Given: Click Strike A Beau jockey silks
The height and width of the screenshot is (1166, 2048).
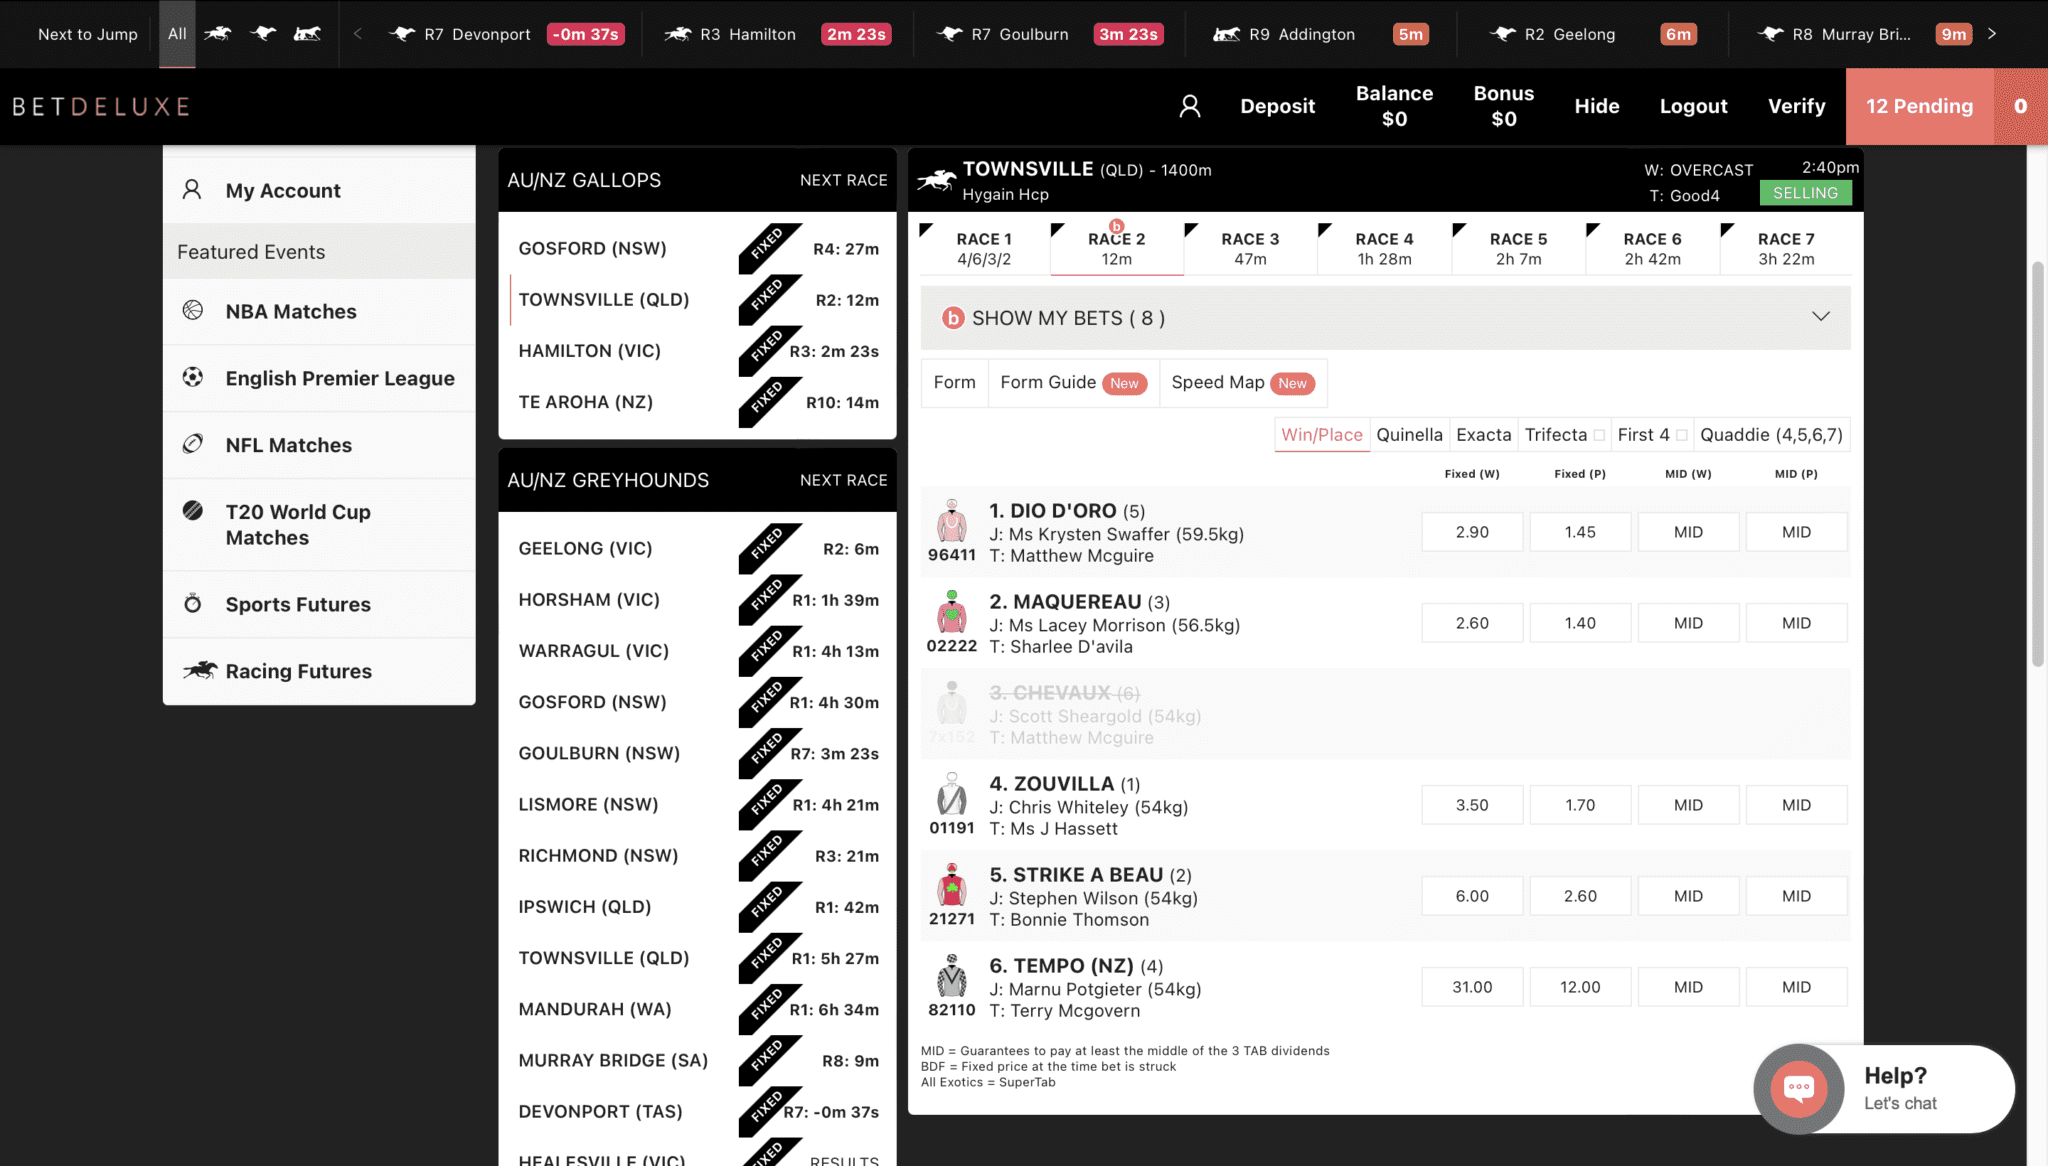Looking at the screenshot, I should tap(952, 884).
